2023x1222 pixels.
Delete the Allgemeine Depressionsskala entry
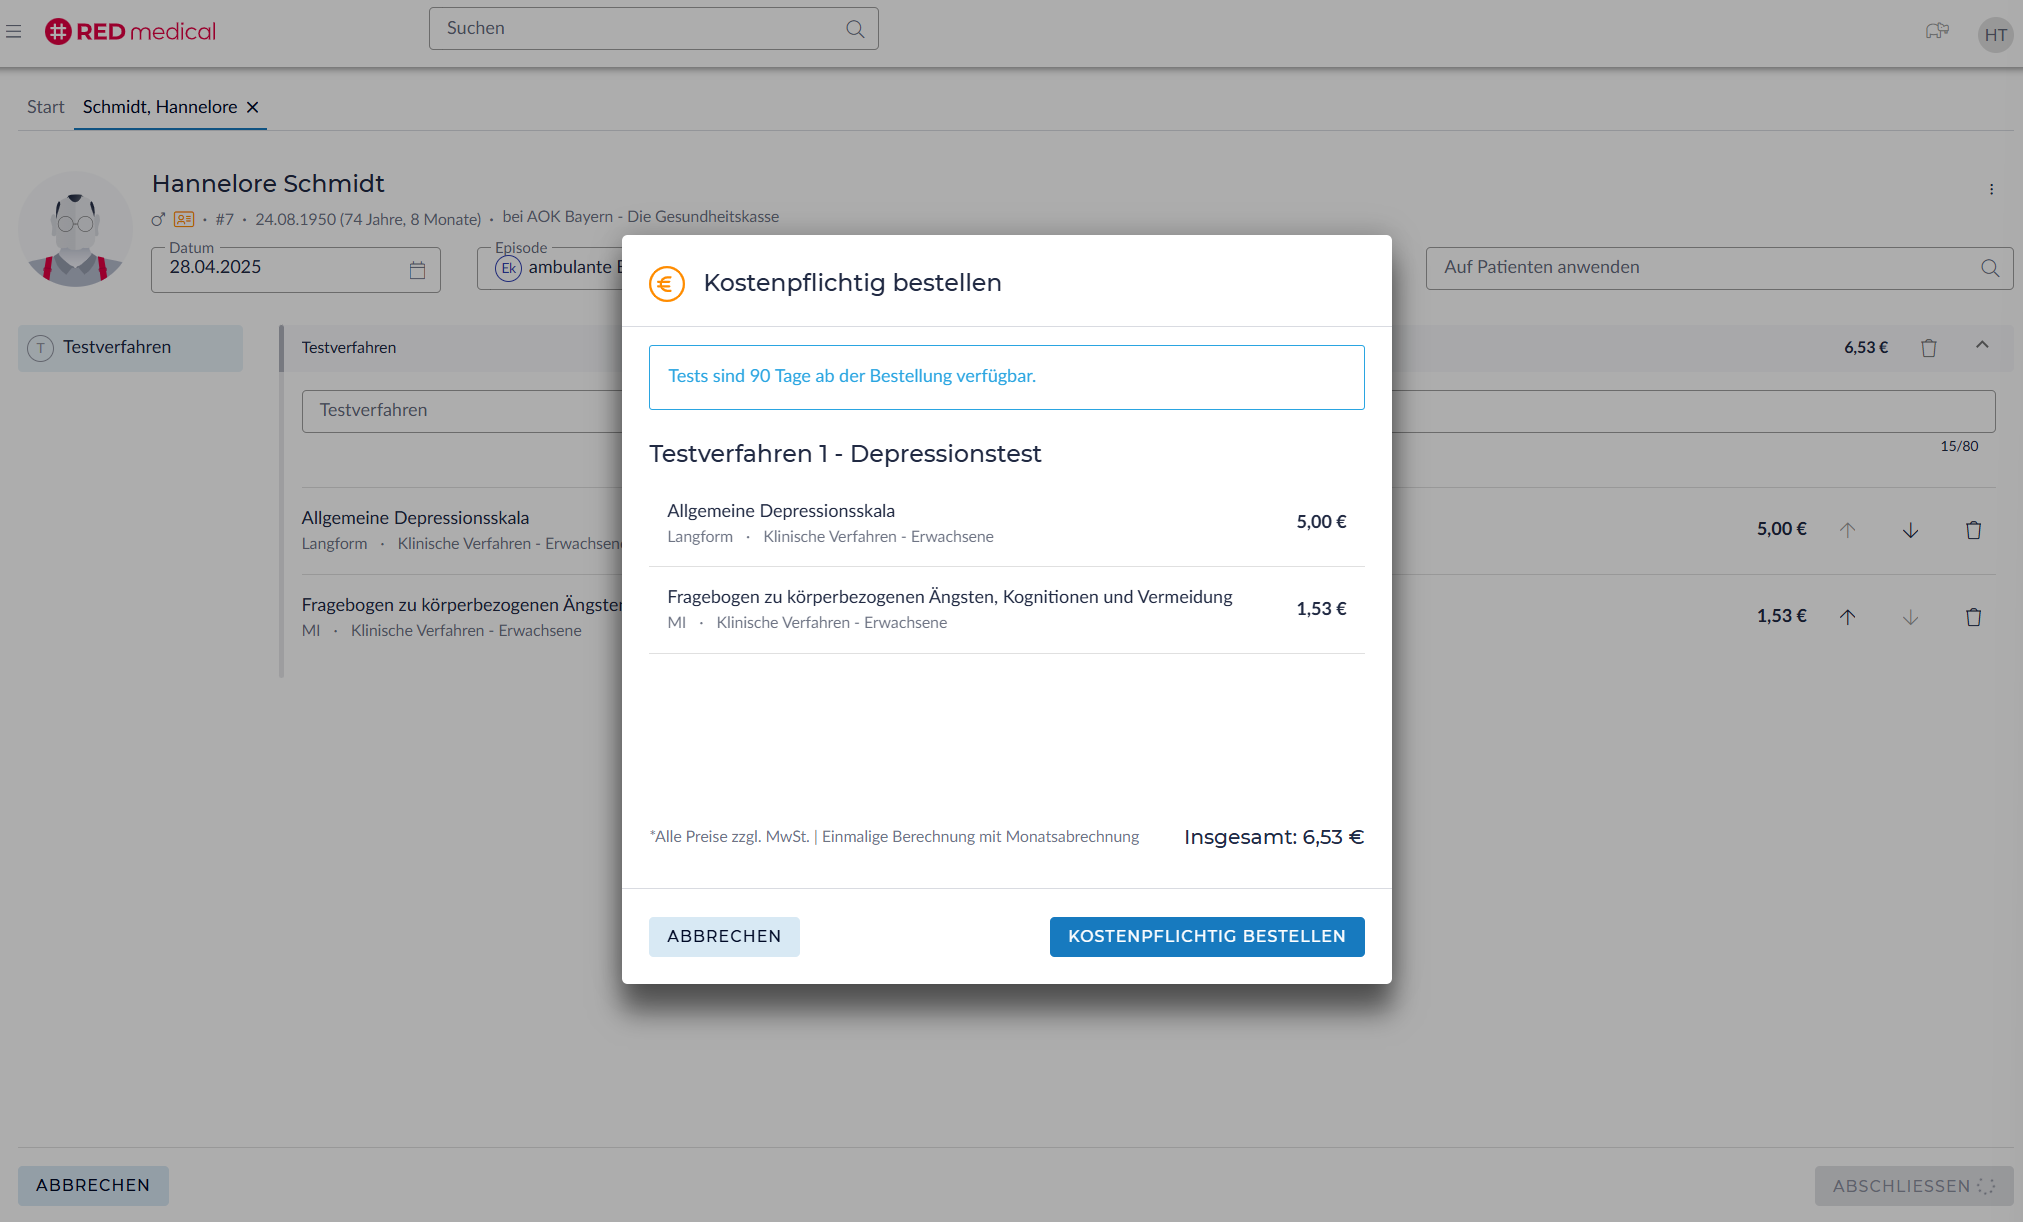point(1973,530)
